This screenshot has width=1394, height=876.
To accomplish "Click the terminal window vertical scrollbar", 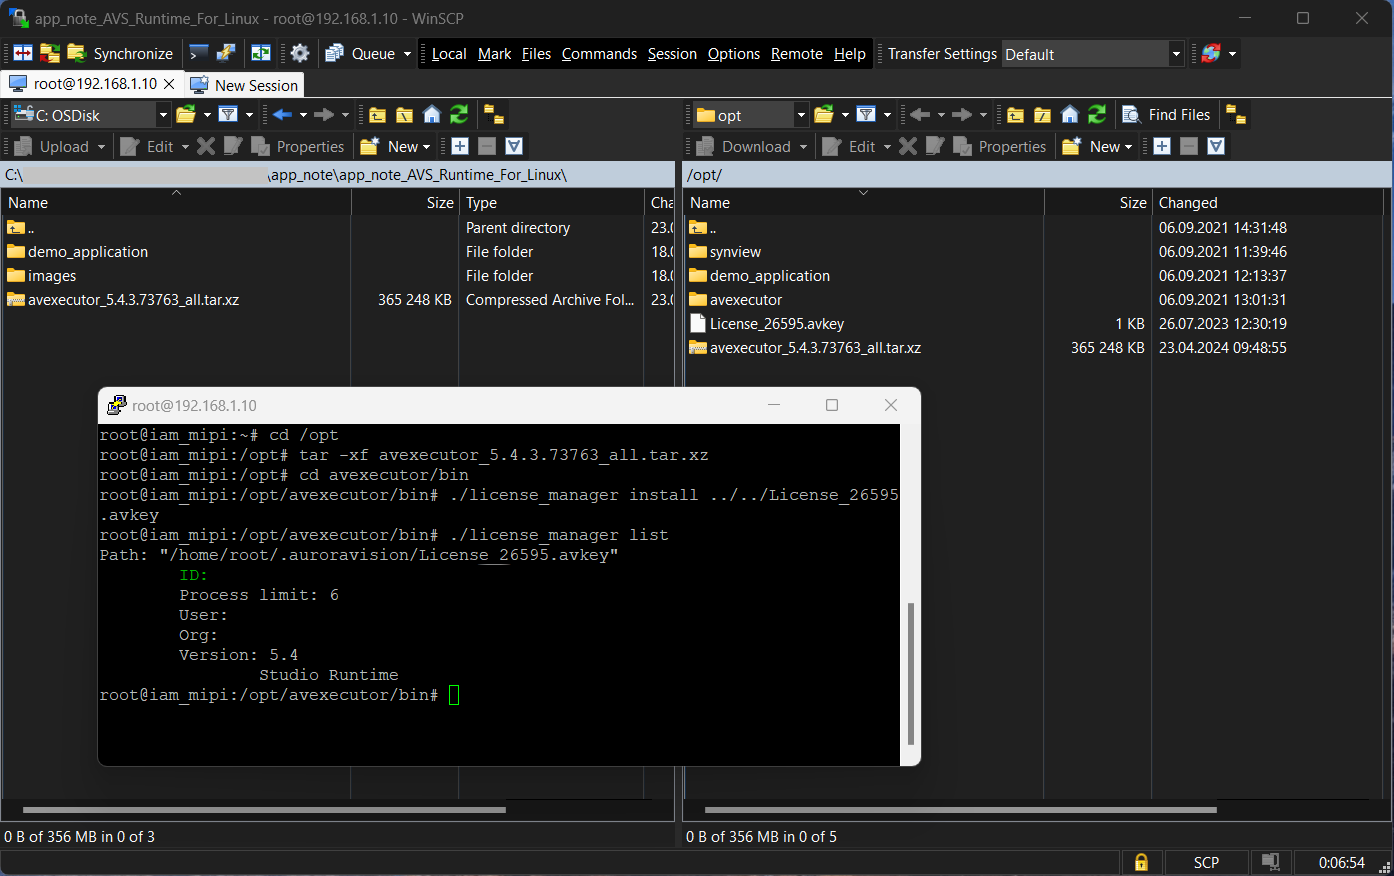I will [910, 673].
